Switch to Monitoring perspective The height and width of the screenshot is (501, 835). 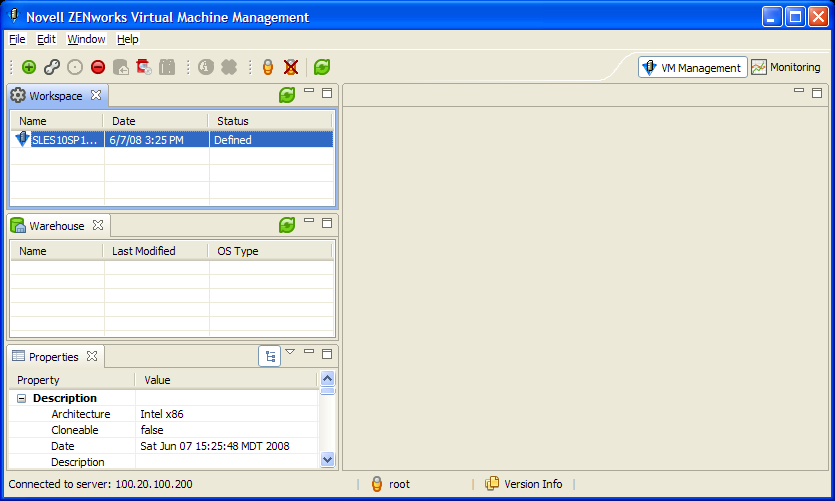786,67
